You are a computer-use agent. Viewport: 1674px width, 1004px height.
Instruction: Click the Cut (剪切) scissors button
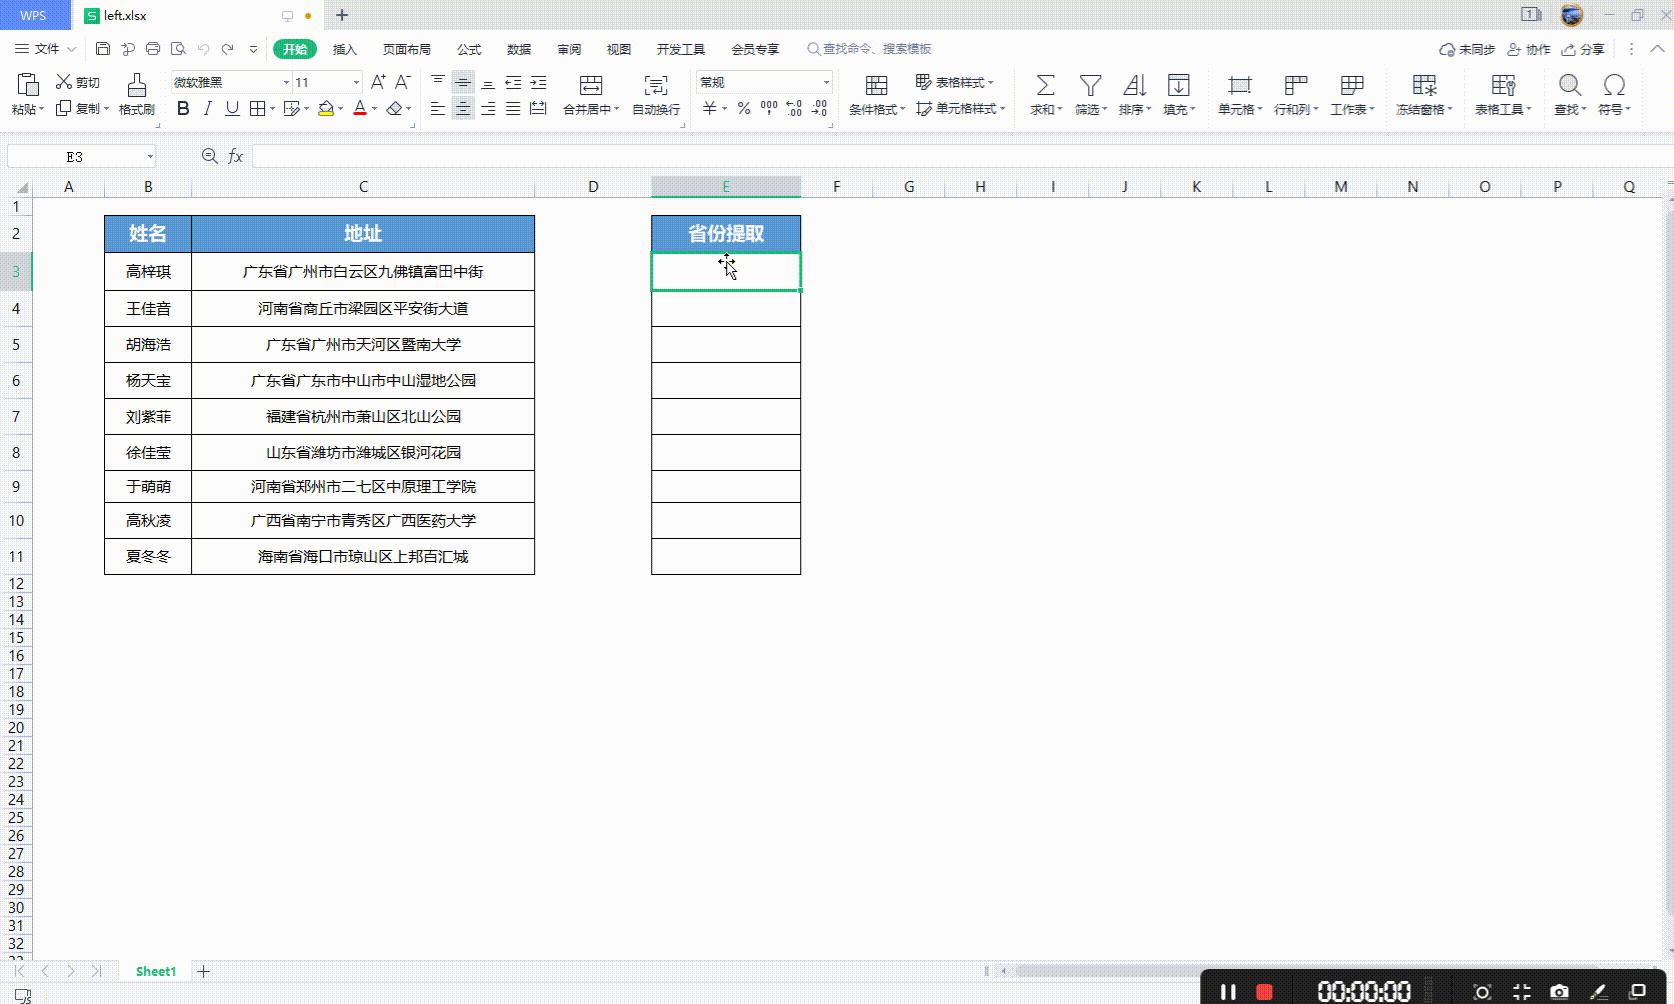[78, 82]
